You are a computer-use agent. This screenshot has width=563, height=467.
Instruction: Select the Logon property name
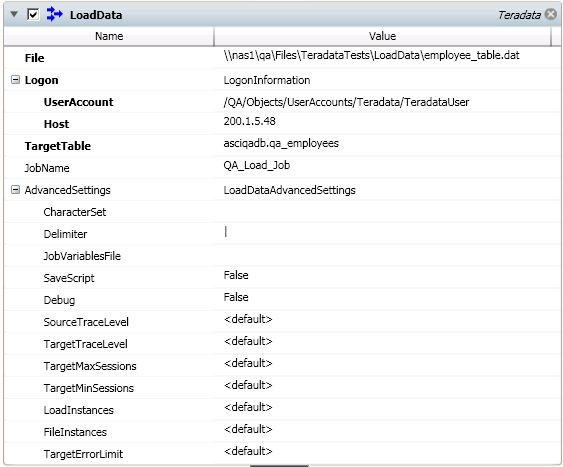[x=41, y=80]
